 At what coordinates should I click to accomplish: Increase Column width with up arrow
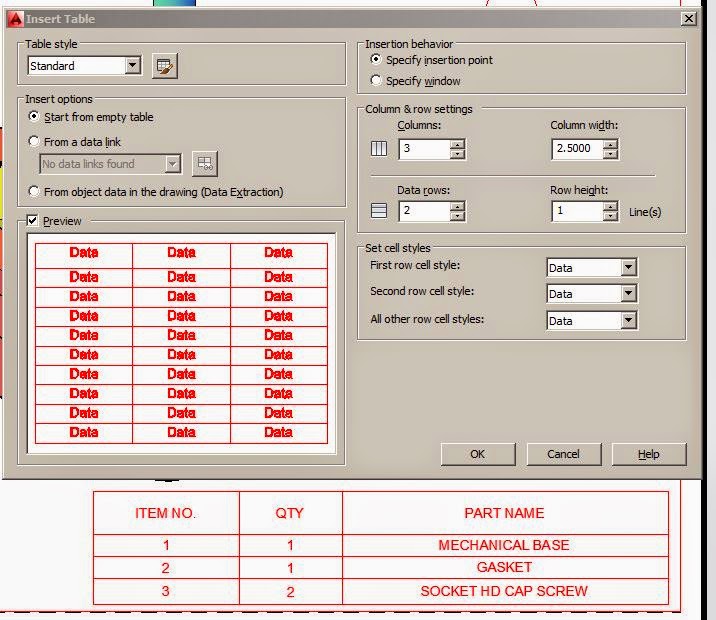(611, 144)
